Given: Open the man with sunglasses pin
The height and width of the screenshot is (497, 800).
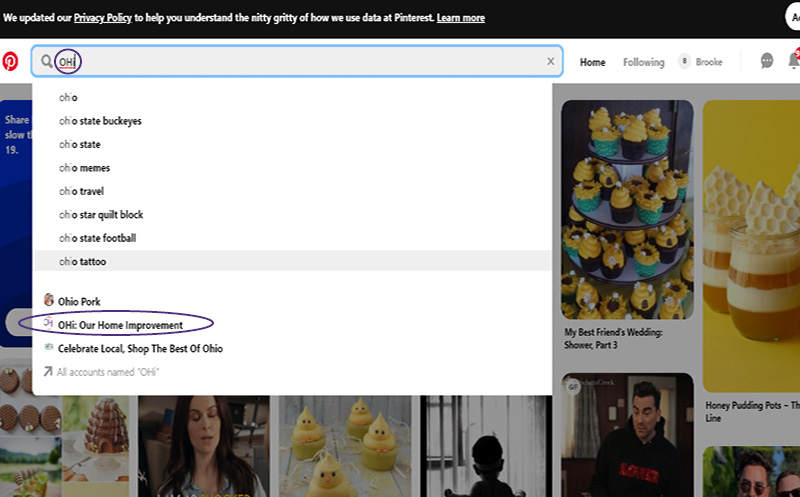Looking at the screenshot, I should [x=751, y=471].
